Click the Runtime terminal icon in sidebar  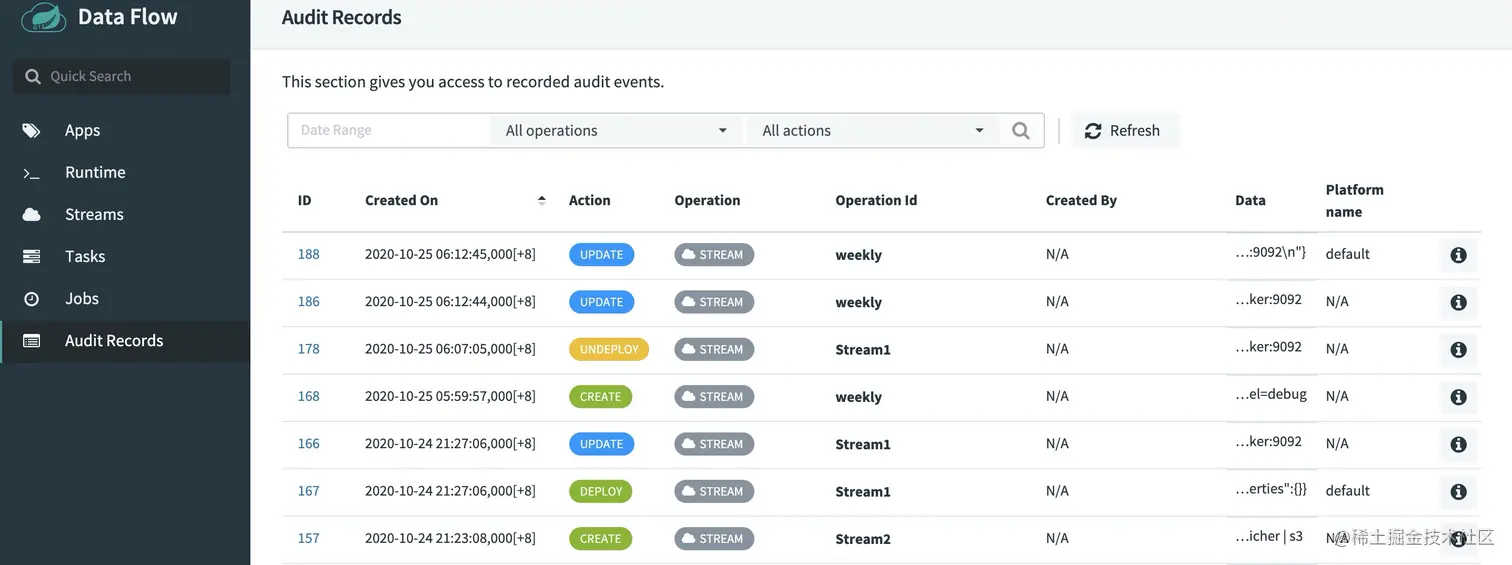tap(32, 173)
